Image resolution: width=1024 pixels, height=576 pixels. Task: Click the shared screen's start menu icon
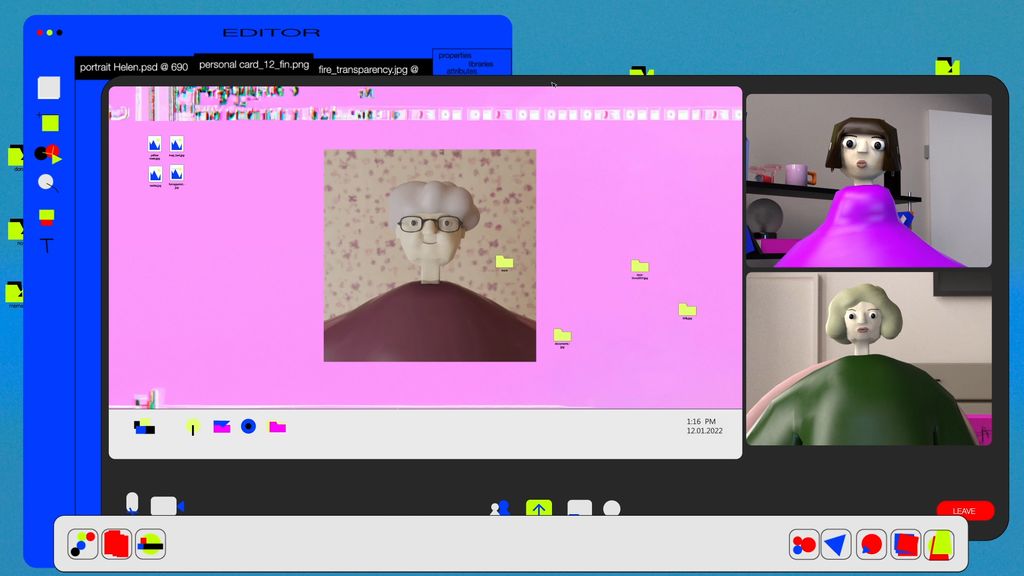coord(144,428)
